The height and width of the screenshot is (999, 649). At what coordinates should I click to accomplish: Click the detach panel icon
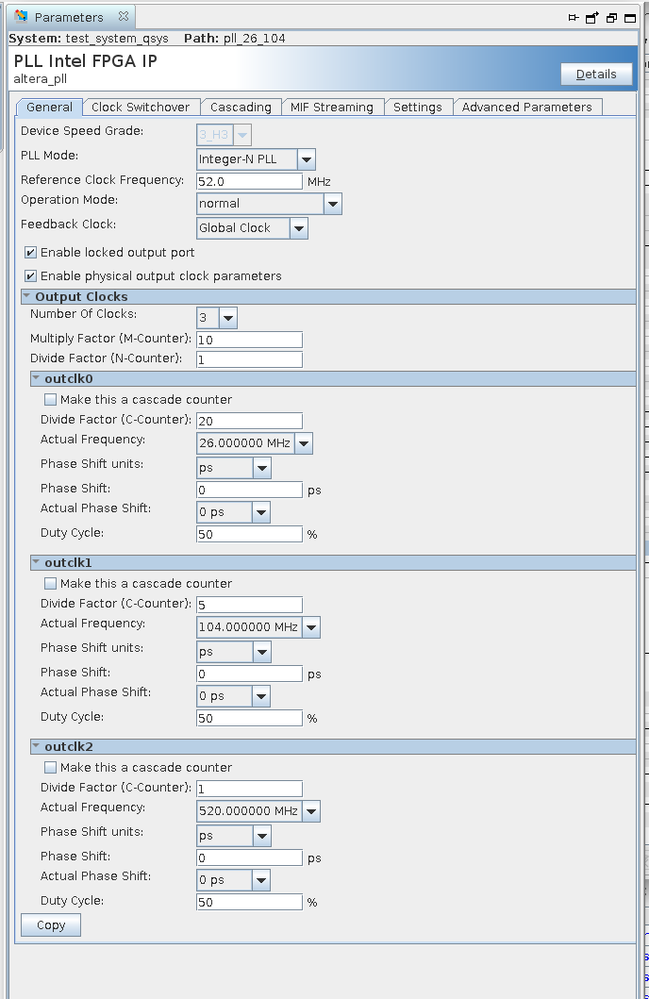point(592,17)
